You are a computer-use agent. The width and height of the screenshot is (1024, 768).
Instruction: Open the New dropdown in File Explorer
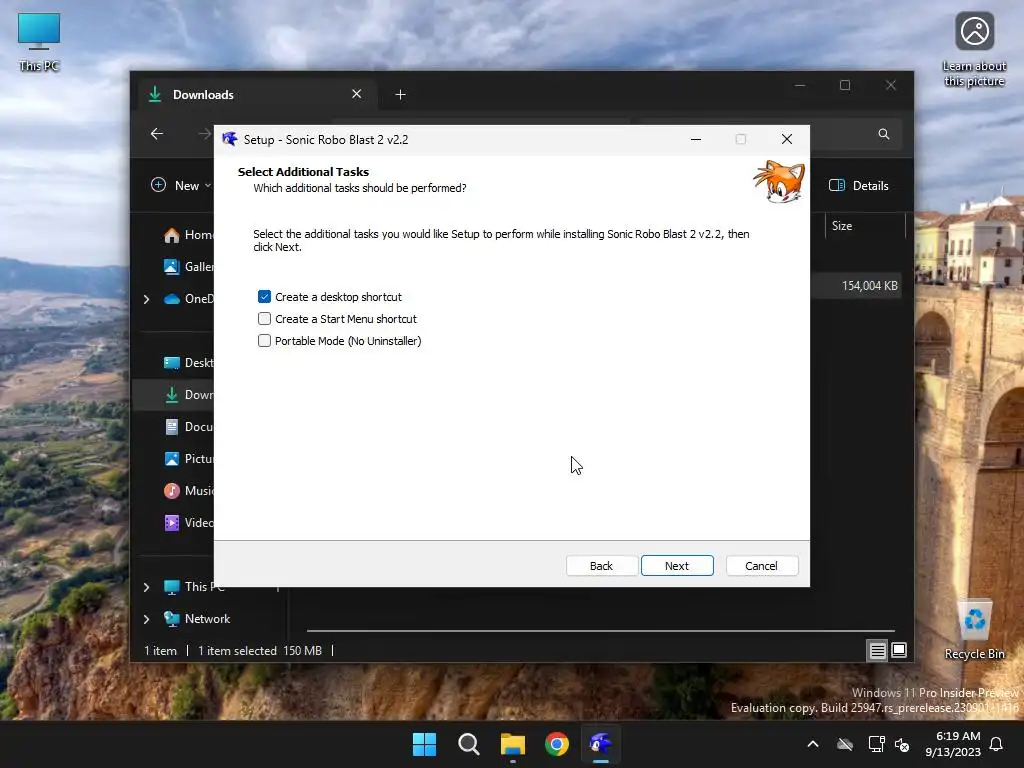tap(181, 185)
